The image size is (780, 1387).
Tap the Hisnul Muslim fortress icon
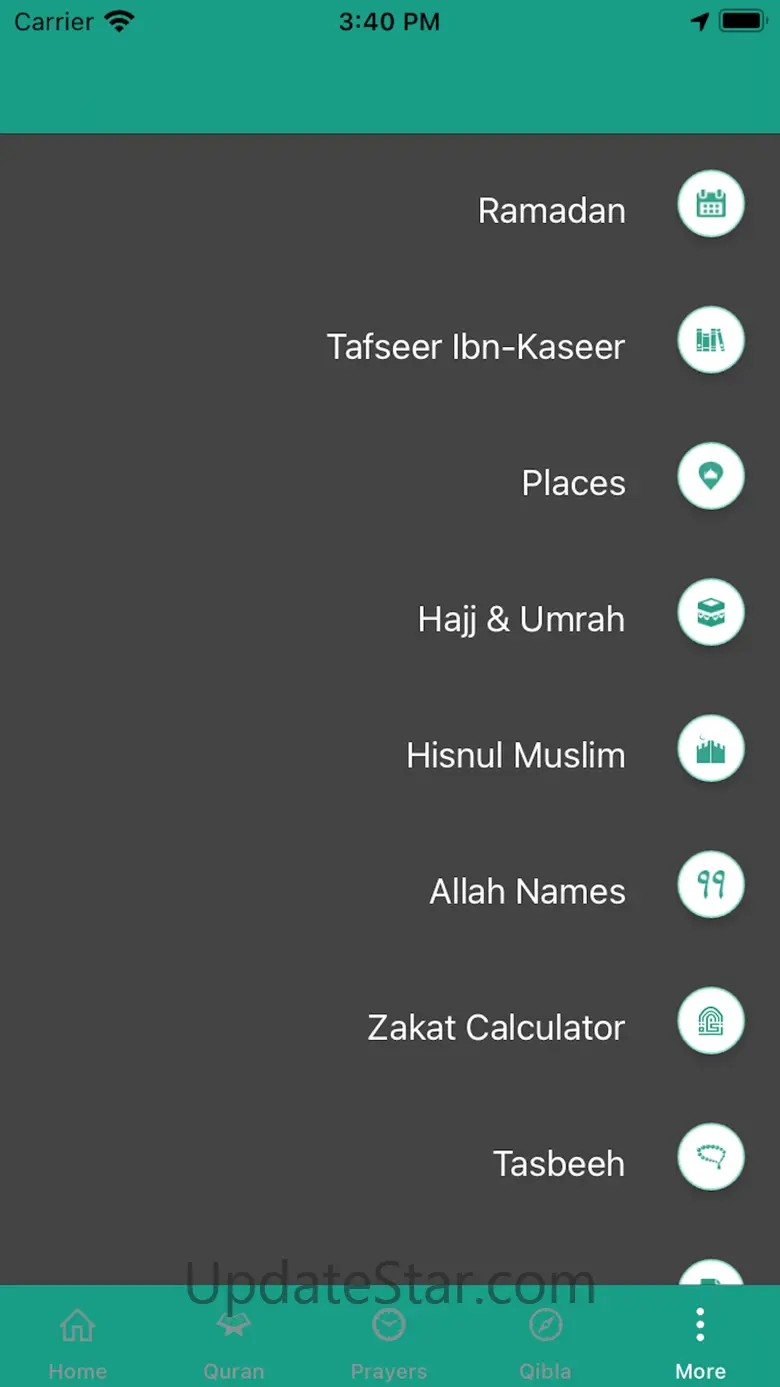[x=711, y=748]
